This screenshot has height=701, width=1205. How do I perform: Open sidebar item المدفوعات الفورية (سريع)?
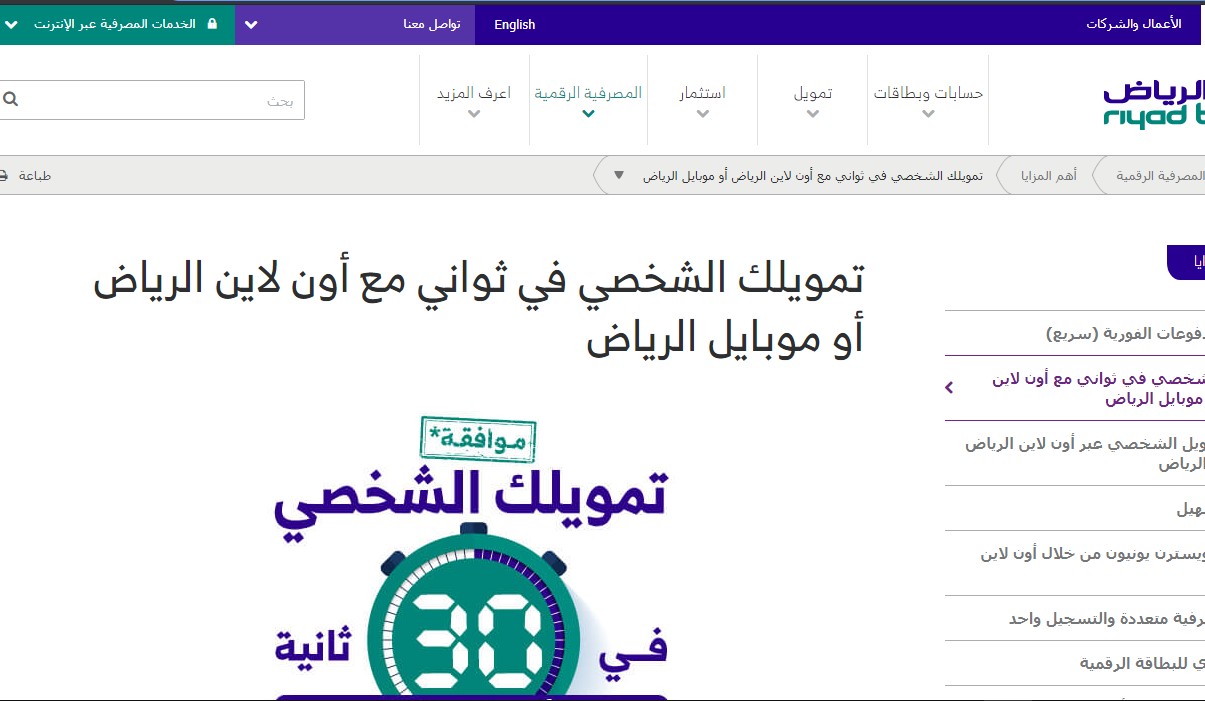click(x=1075, y=333)
